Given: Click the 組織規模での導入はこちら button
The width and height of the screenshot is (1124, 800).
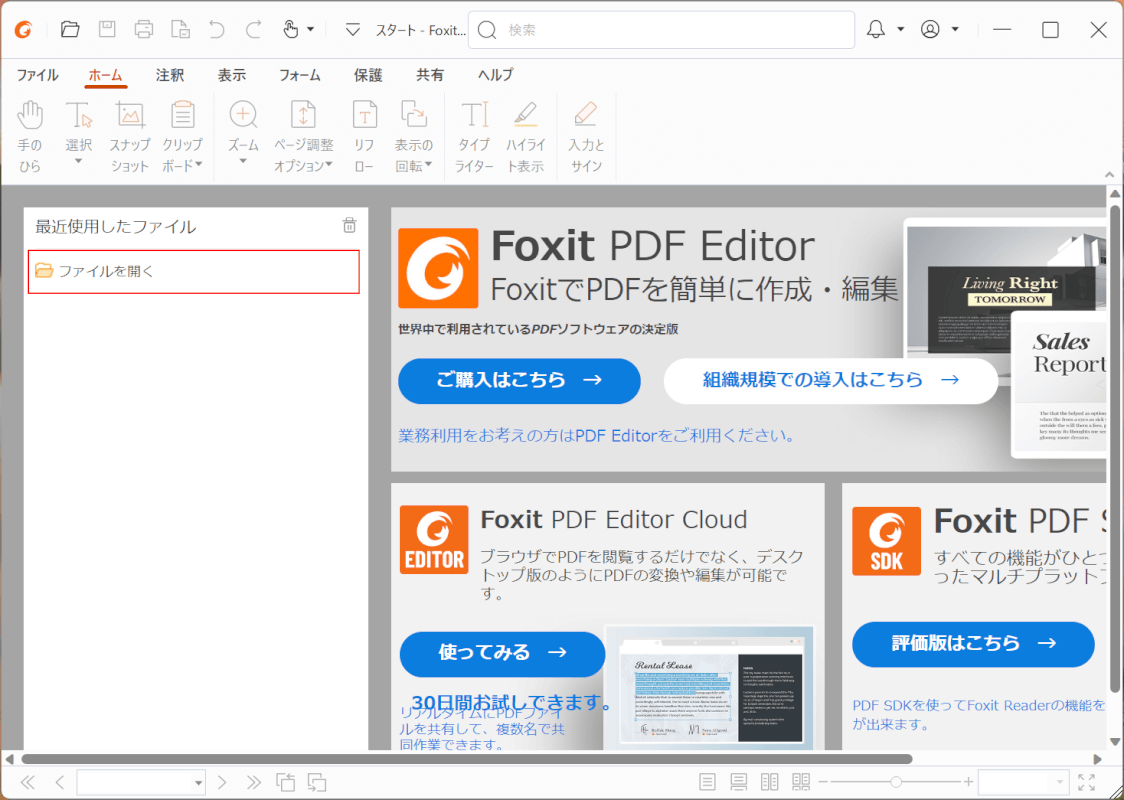Looking at the screenshot, I should click(x=831, y=381).
